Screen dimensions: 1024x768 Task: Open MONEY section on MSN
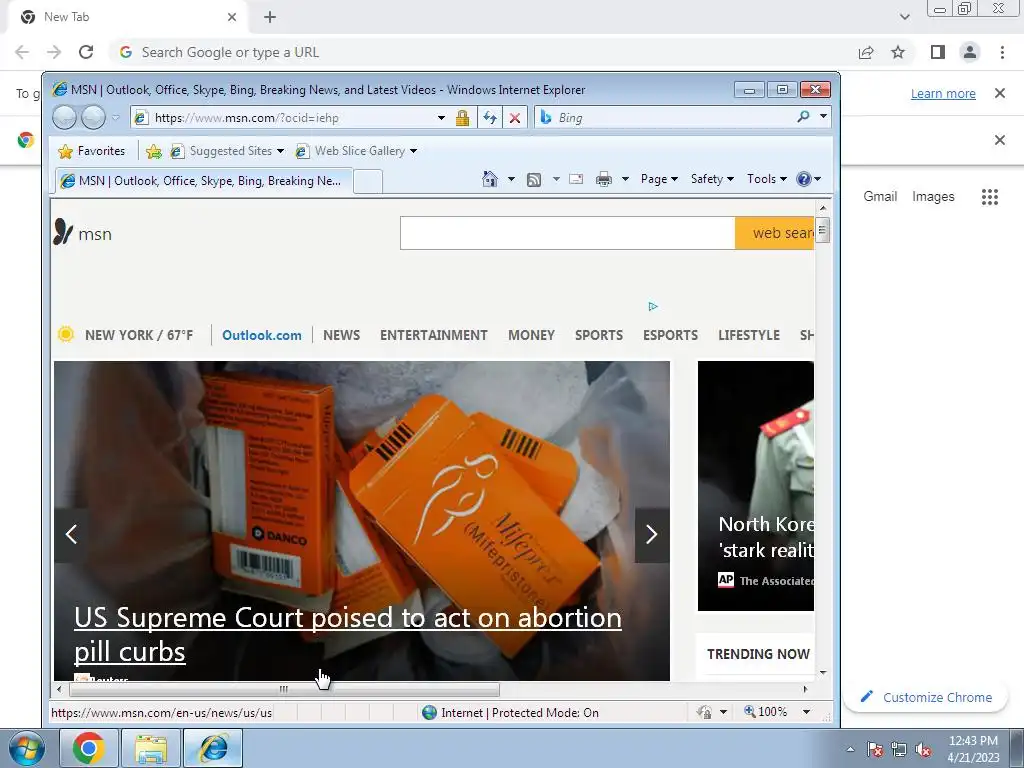[x=532, y=335]
